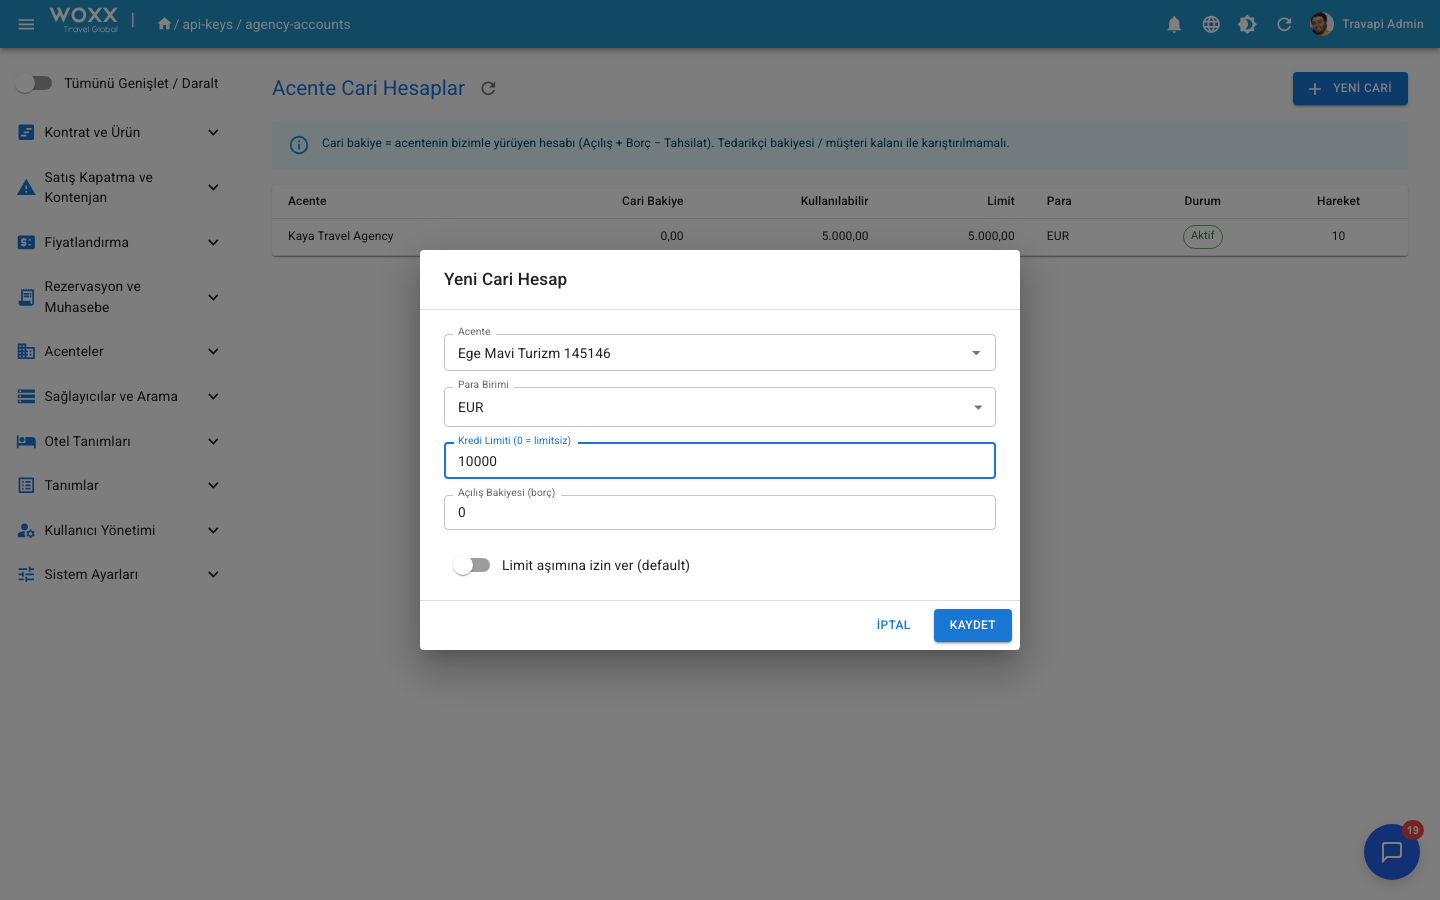
Task: Follow the agency-accounts breadcrumb link
Action: 298,24
